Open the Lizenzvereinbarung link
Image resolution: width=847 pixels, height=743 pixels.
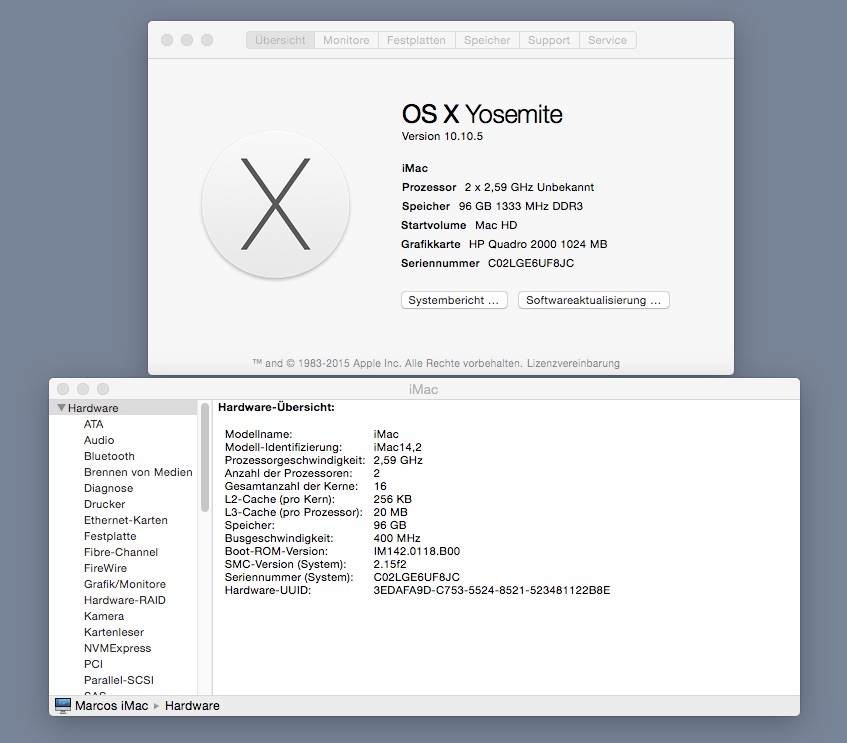[x=573, y=363]
